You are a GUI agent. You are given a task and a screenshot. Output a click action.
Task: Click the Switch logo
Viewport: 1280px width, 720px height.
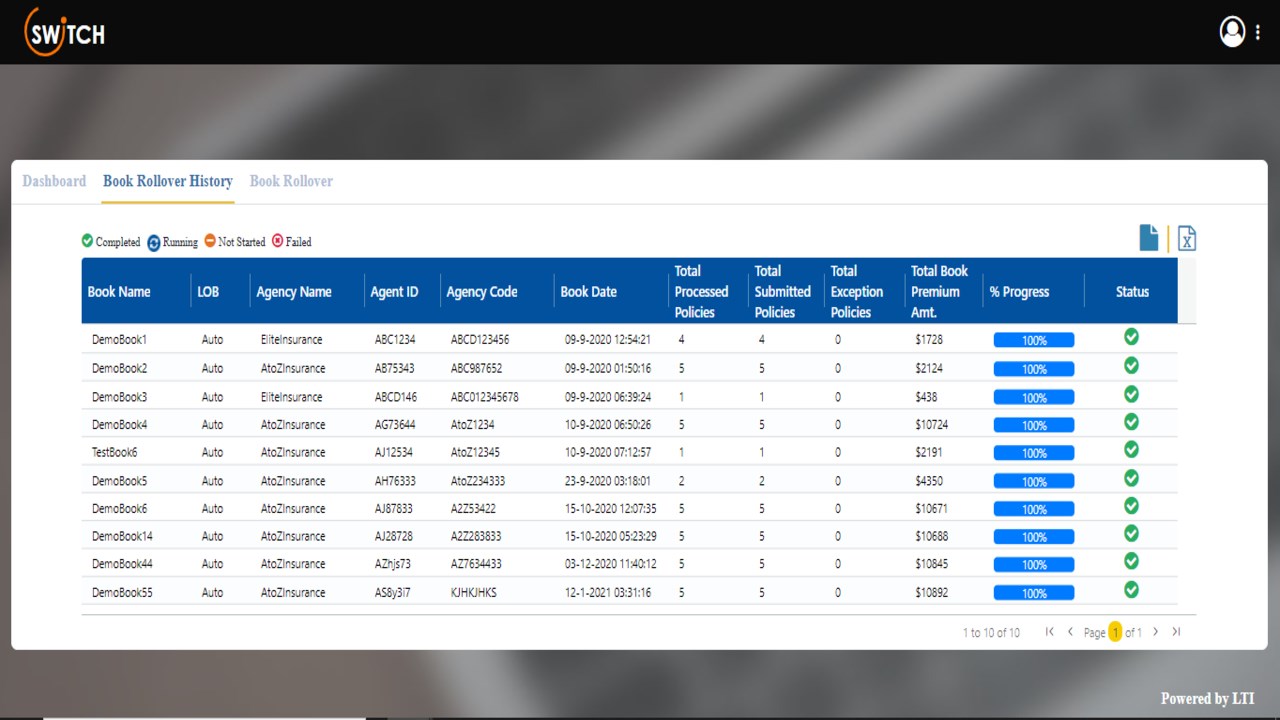pyautogui.click(x=65, y=31)
